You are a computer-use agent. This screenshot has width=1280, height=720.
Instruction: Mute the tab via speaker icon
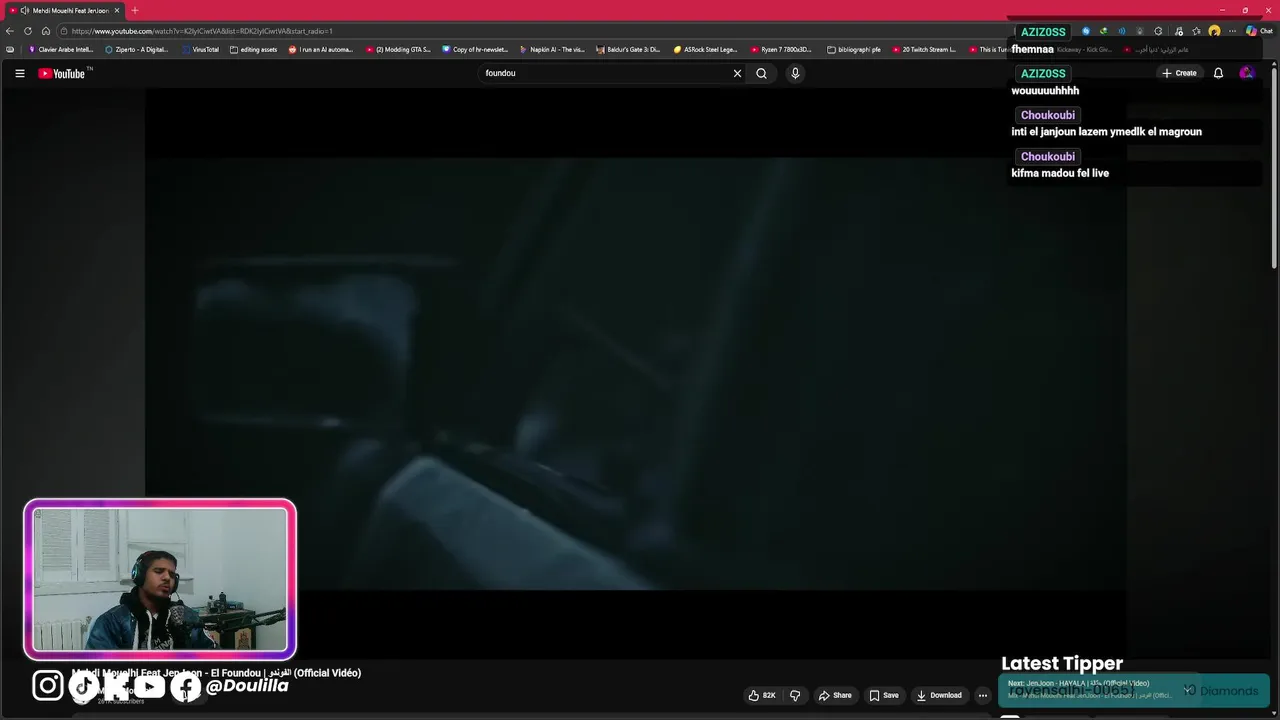tap(24, 10)
